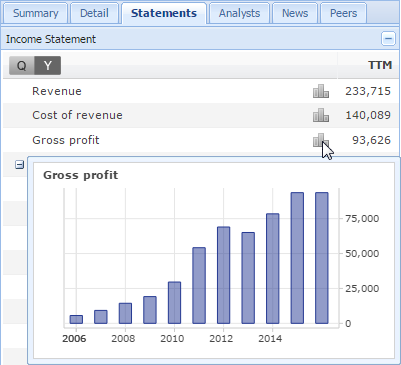Switch to the Peers tab
The height and width of the screenshot is (365, 401).
[x=343, y=13]
